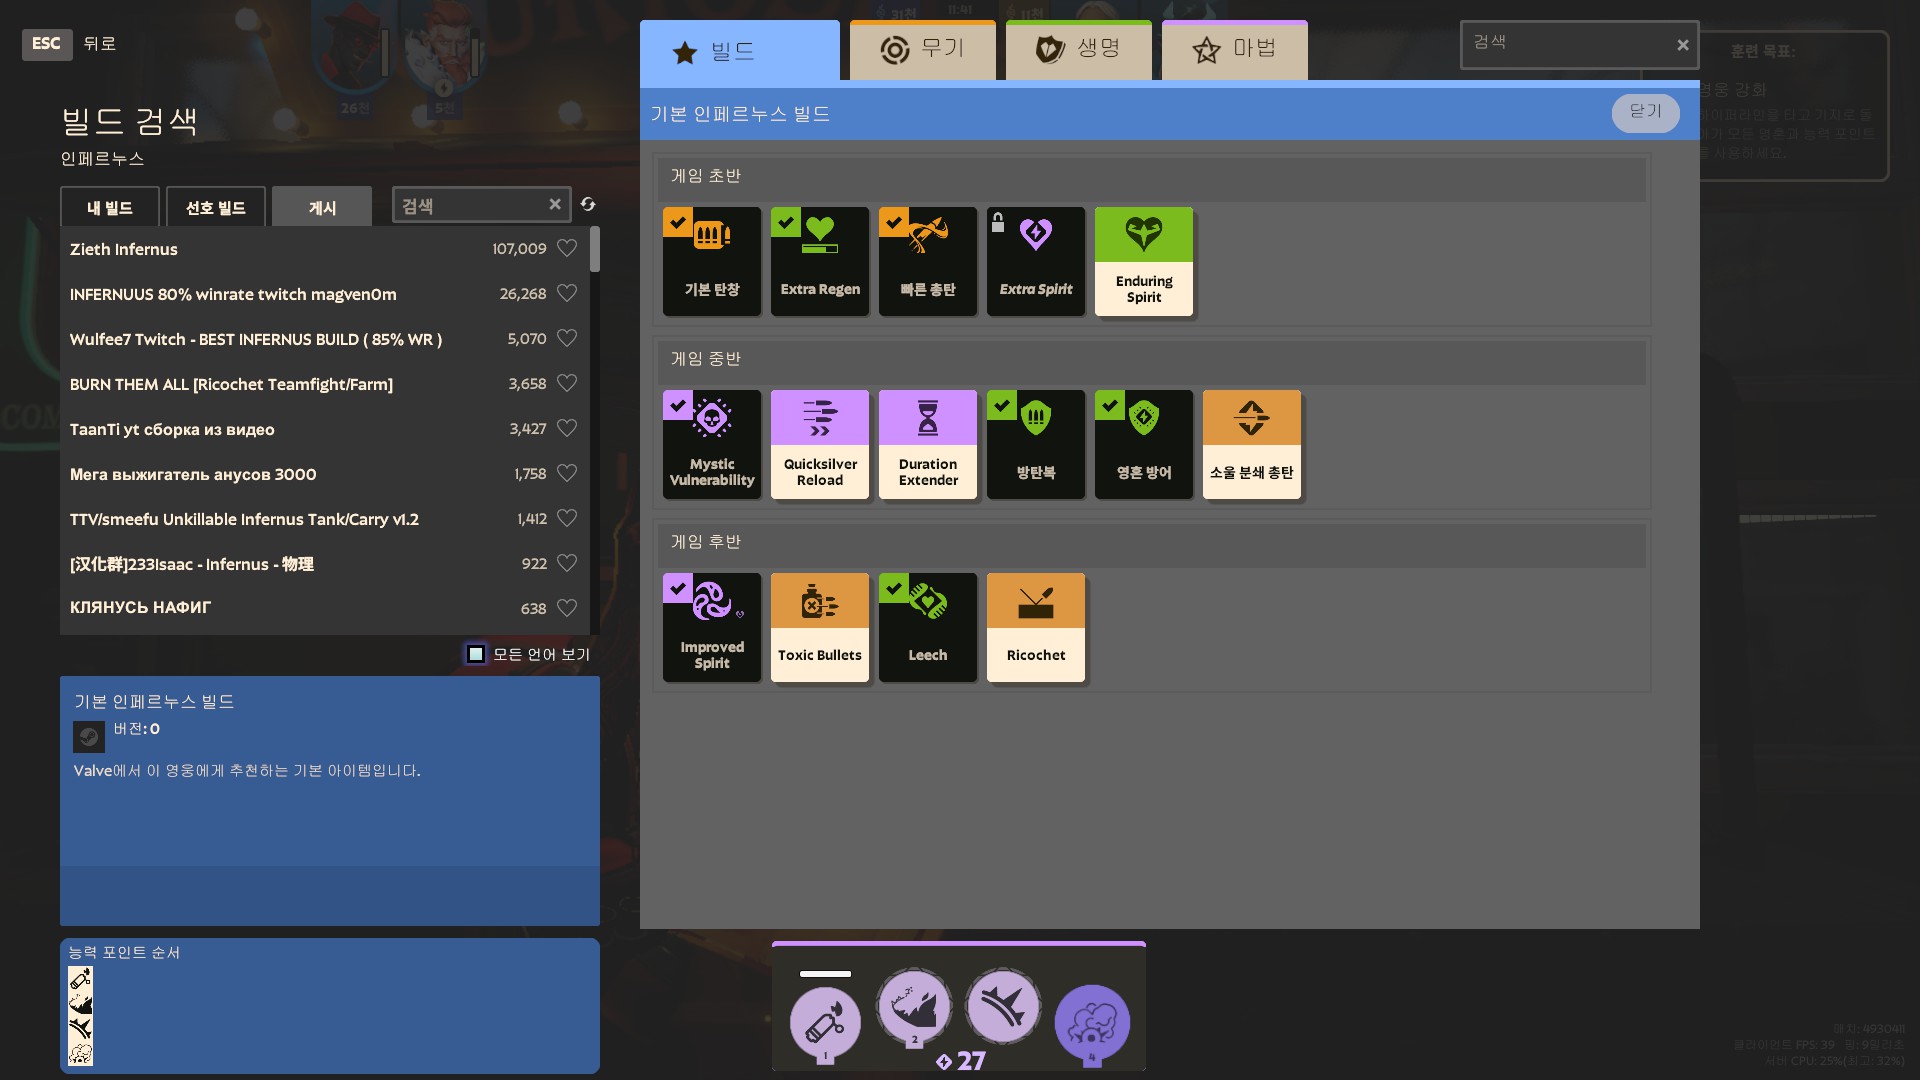Switch to the 게시 tab

coord(322,207)
